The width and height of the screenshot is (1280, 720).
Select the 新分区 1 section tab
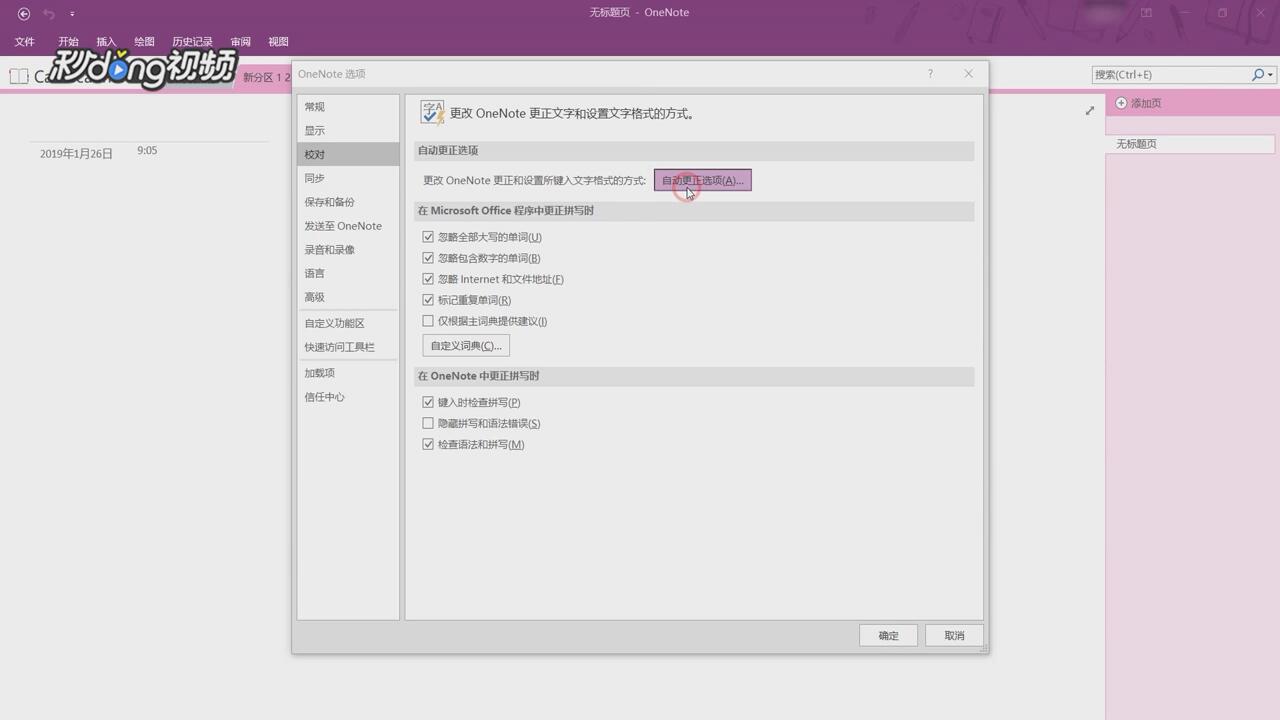(265, 77)
